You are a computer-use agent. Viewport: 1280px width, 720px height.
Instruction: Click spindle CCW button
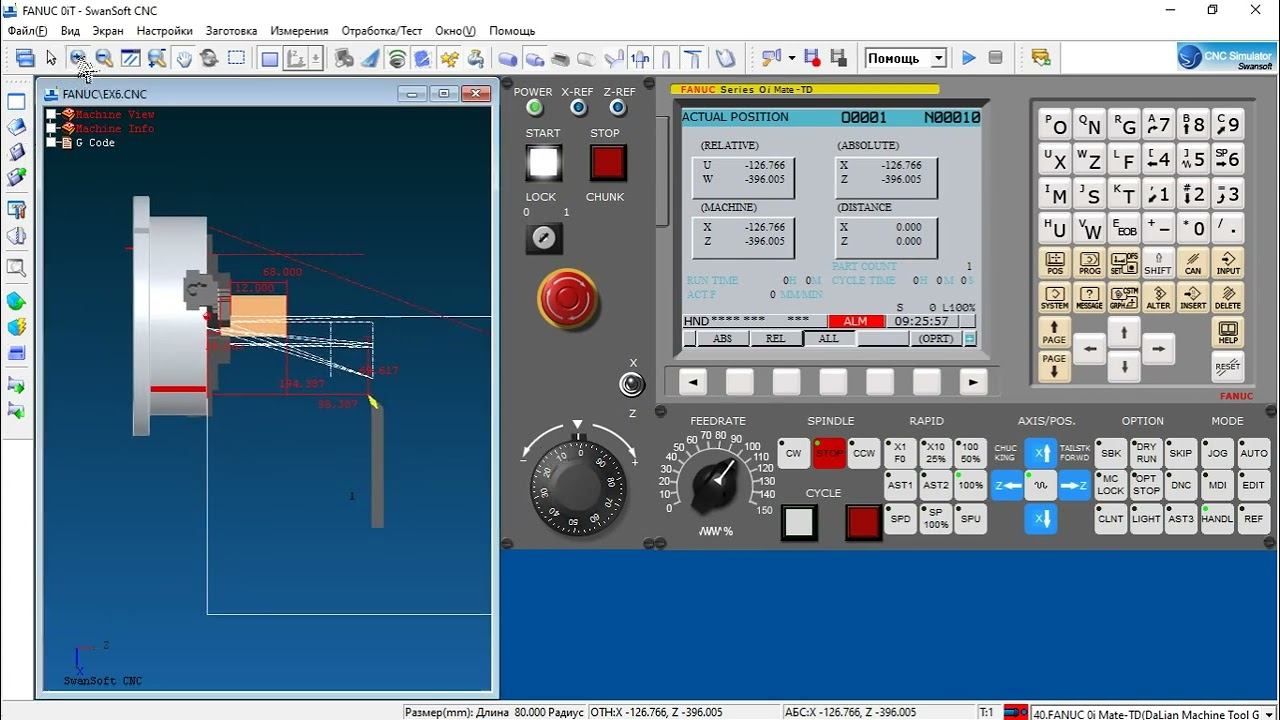point(864,453)
